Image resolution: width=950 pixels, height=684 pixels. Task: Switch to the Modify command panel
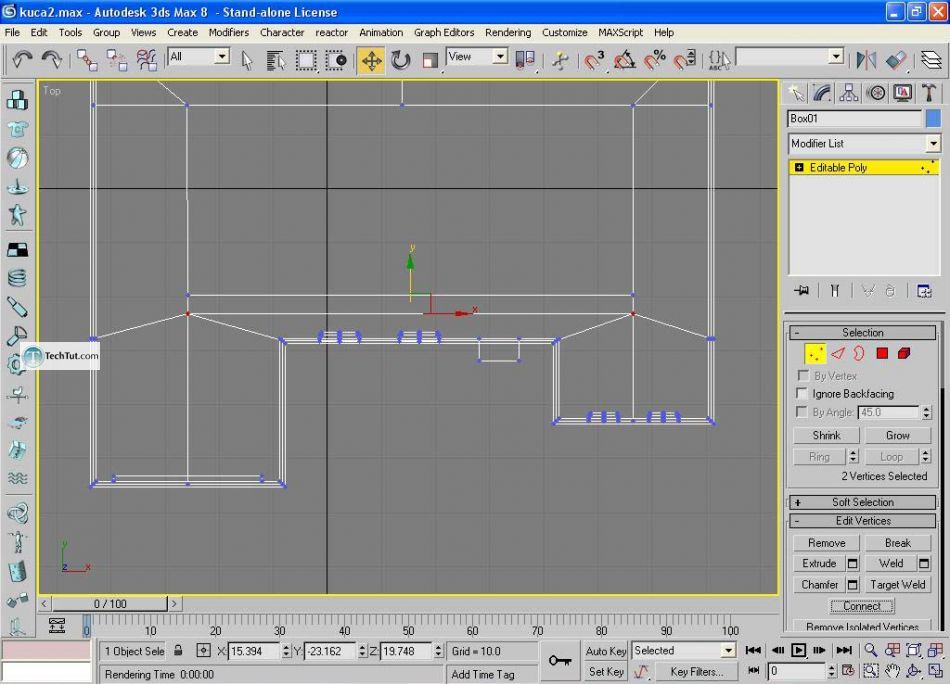[x=822, y=93]
